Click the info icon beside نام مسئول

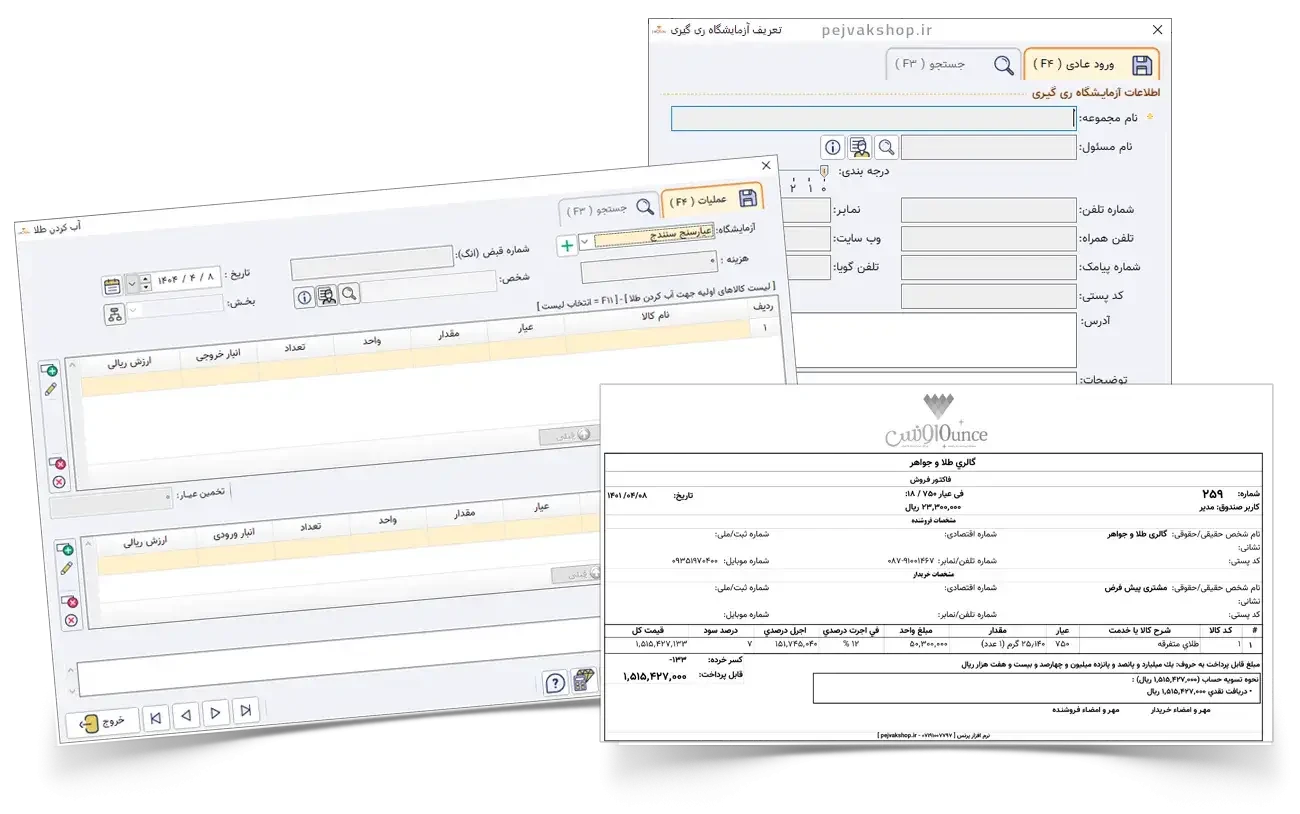pos(834,148)
